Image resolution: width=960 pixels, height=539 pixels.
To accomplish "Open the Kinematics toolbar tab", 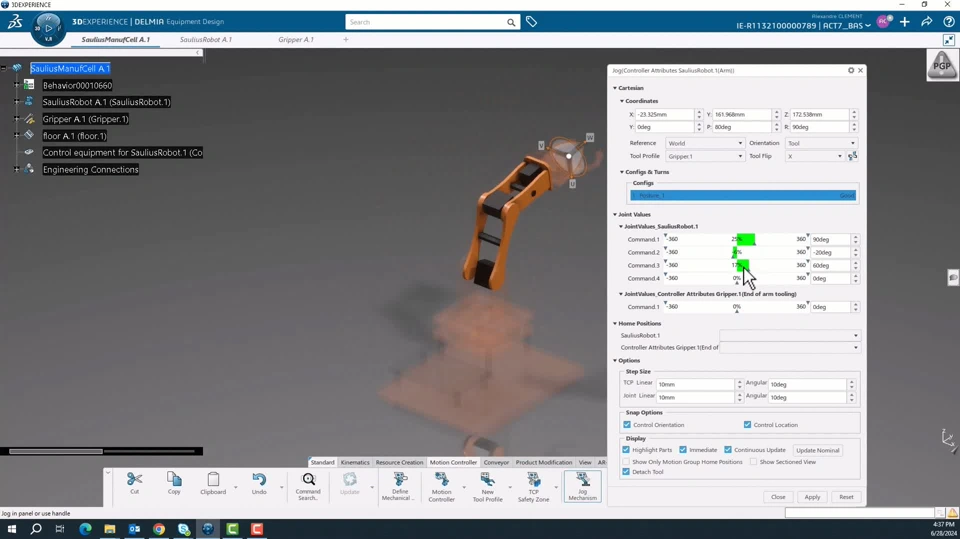I will click(x=355, y=462).
